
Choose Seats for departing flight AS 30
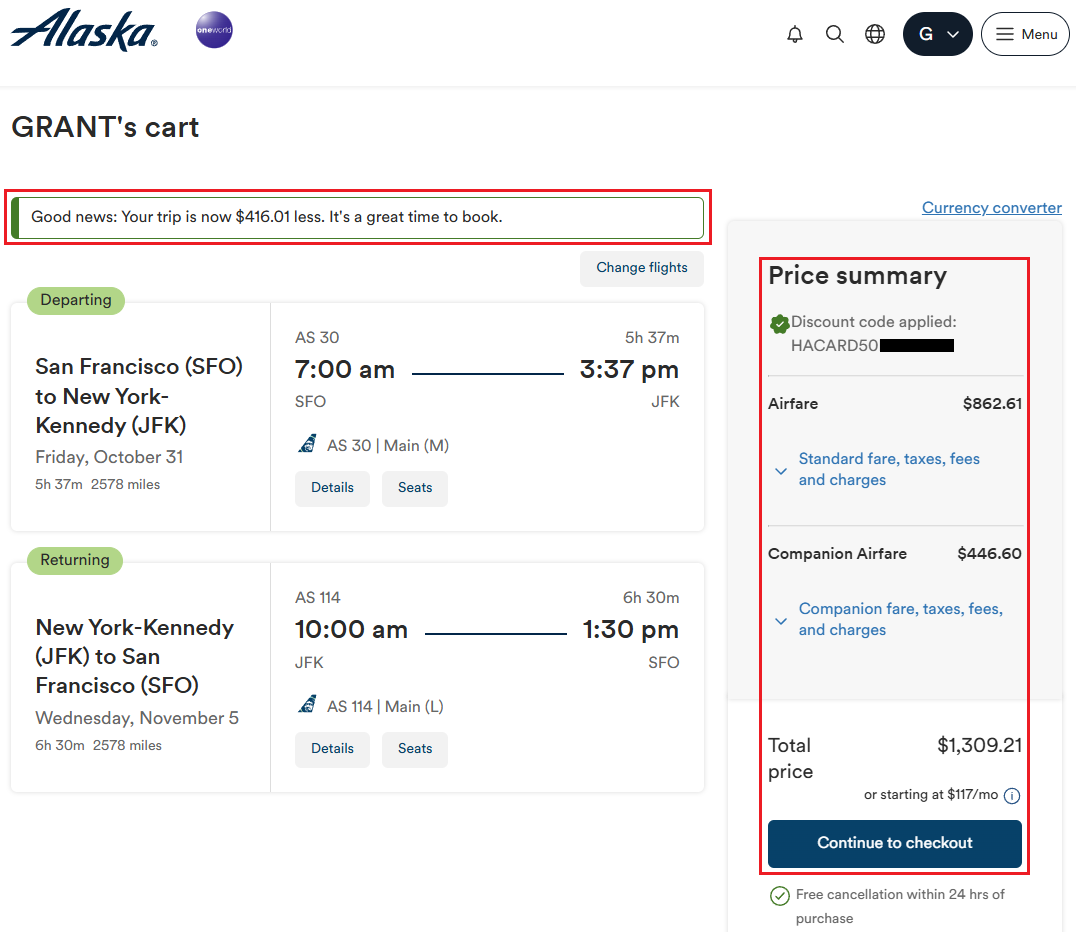[415, 488]
